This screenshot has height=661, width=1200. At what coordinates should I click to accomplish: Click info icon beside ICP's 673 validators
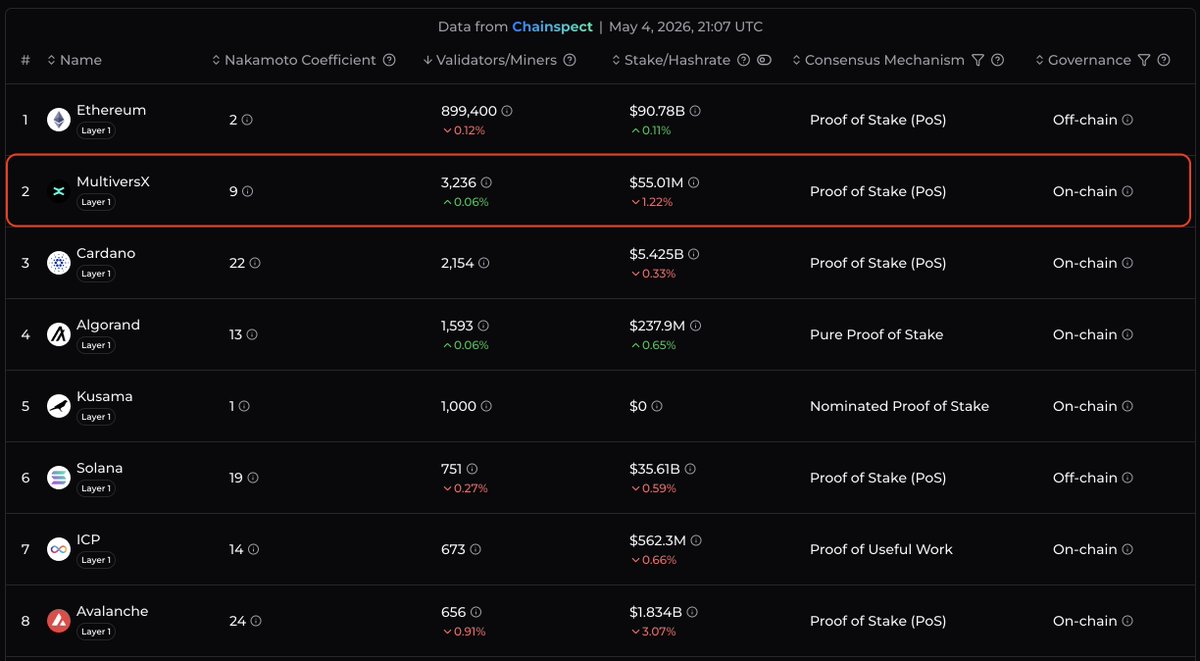pos(475,549)
